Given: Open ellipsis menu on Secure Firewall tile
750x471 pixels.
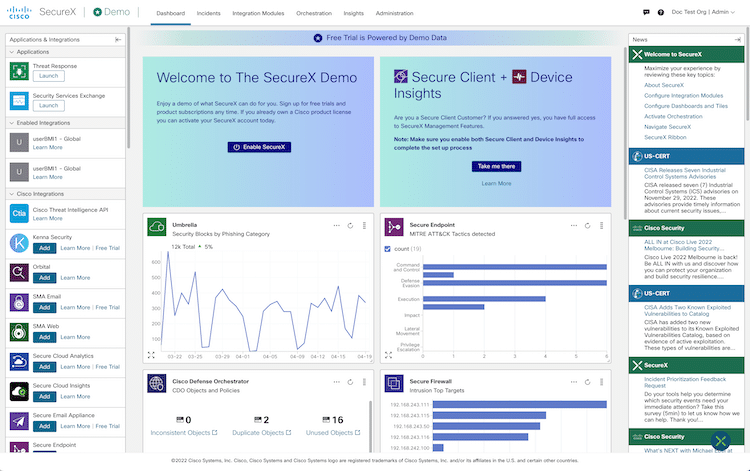Looking at the screenshot, I should [x=574, y=382].
